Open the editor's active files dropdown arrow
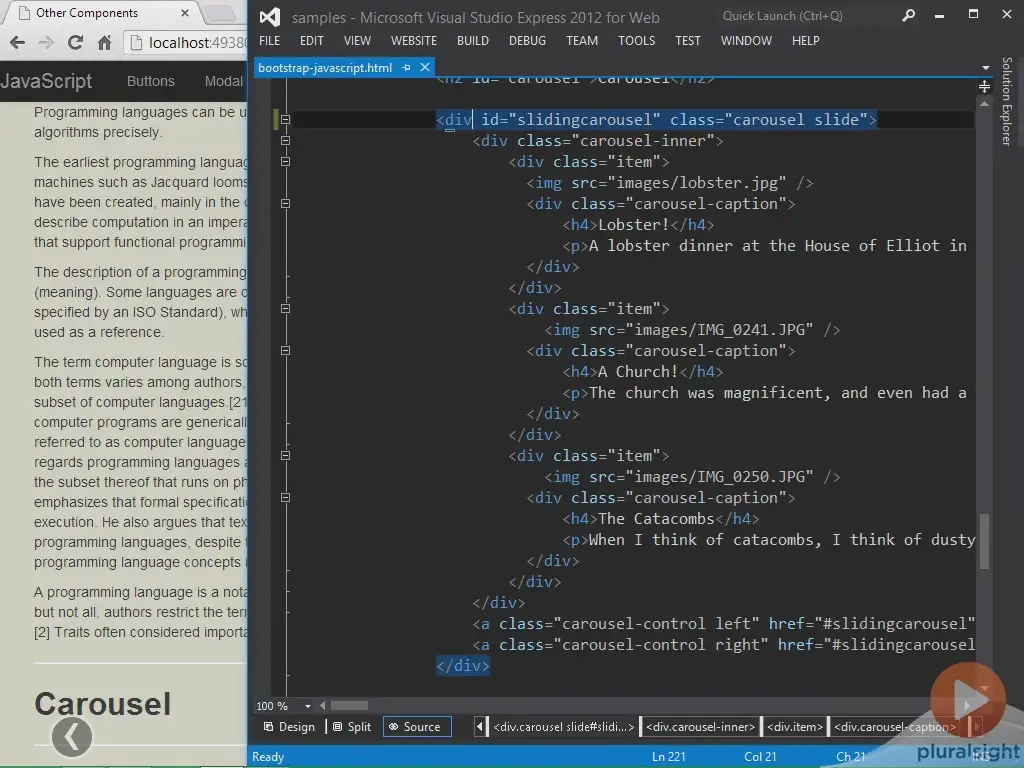This screenshot has height=768, width=1024. (985, 68)
